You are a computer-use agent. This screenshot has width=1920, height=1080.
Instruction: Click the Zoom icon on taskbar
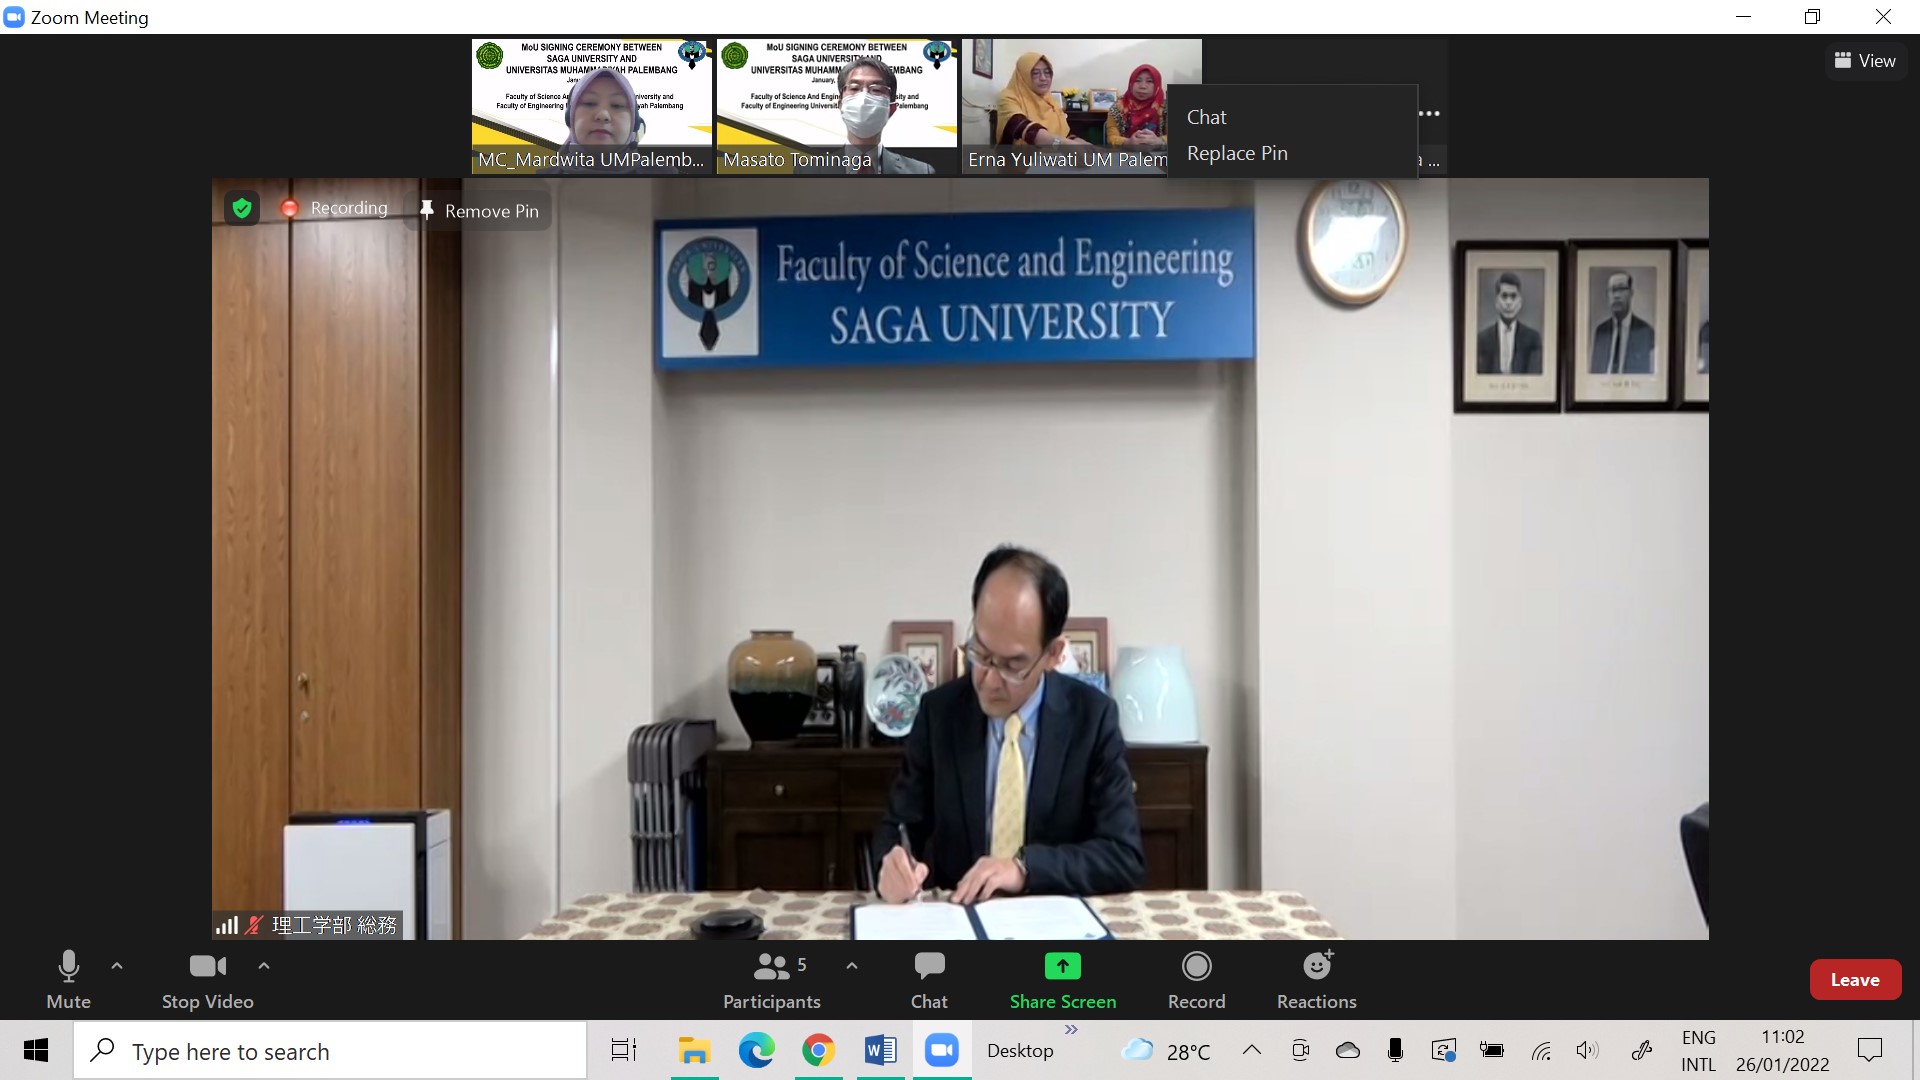point(941,1050)
